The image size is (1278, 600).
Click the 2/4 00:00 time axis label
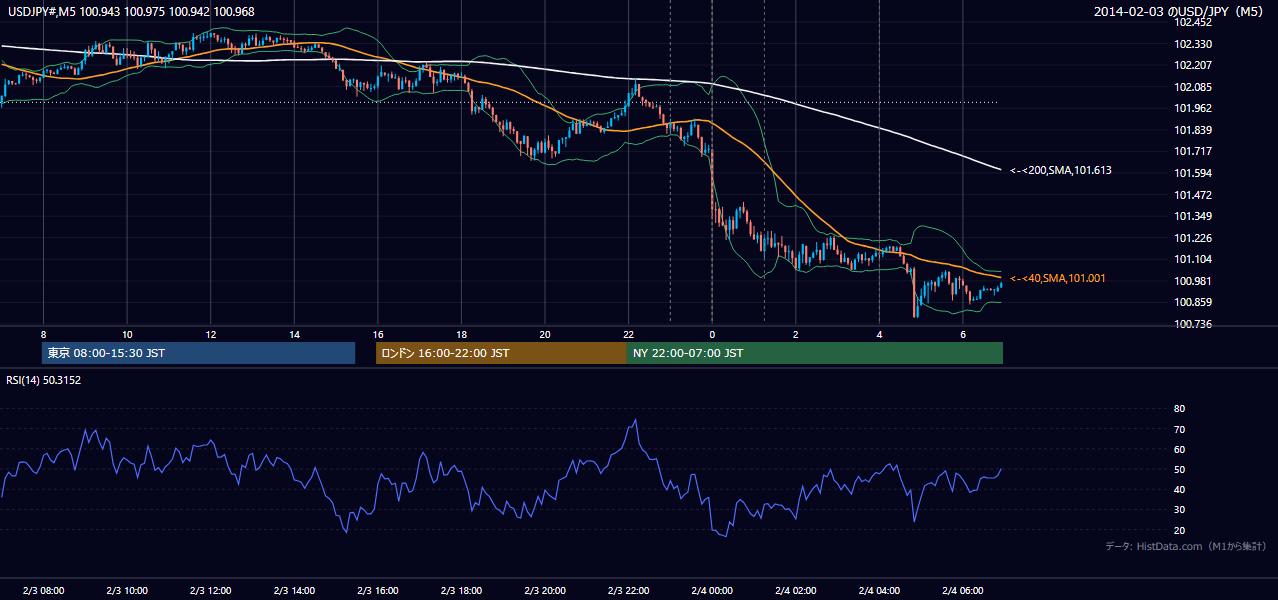(712, 590)
